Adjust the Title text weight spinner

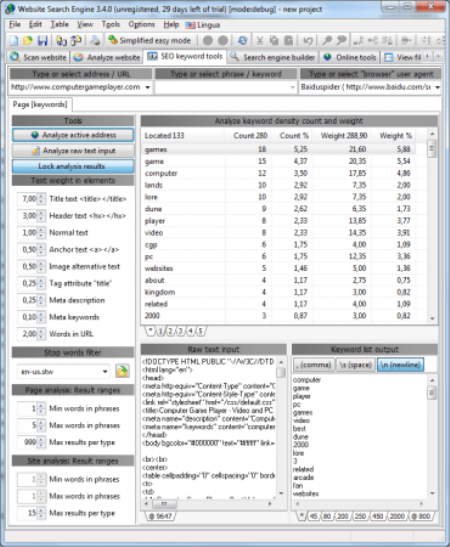[41, 199]
